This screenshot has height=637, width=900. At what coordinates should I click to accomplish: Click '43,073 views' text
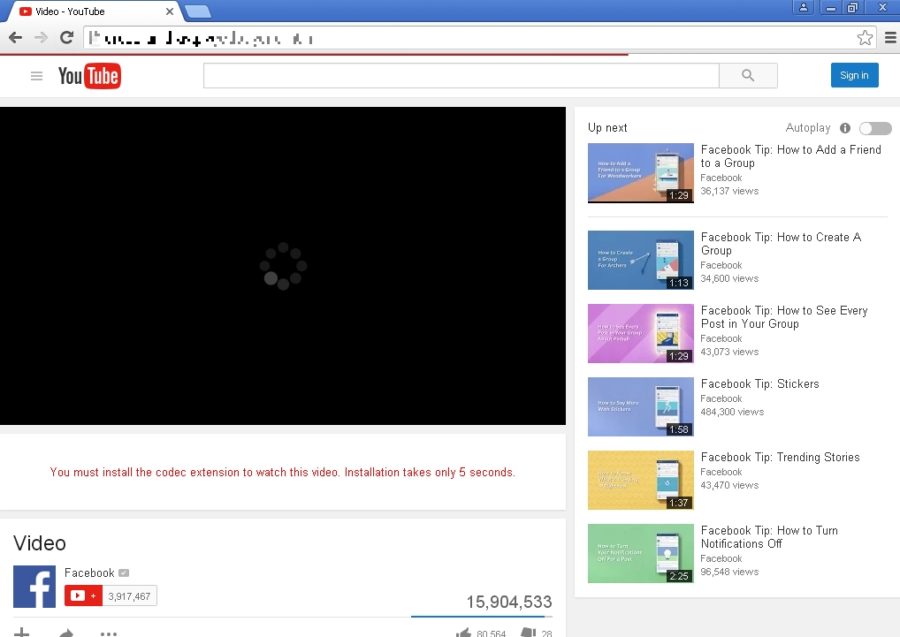[x=730, y=352]
